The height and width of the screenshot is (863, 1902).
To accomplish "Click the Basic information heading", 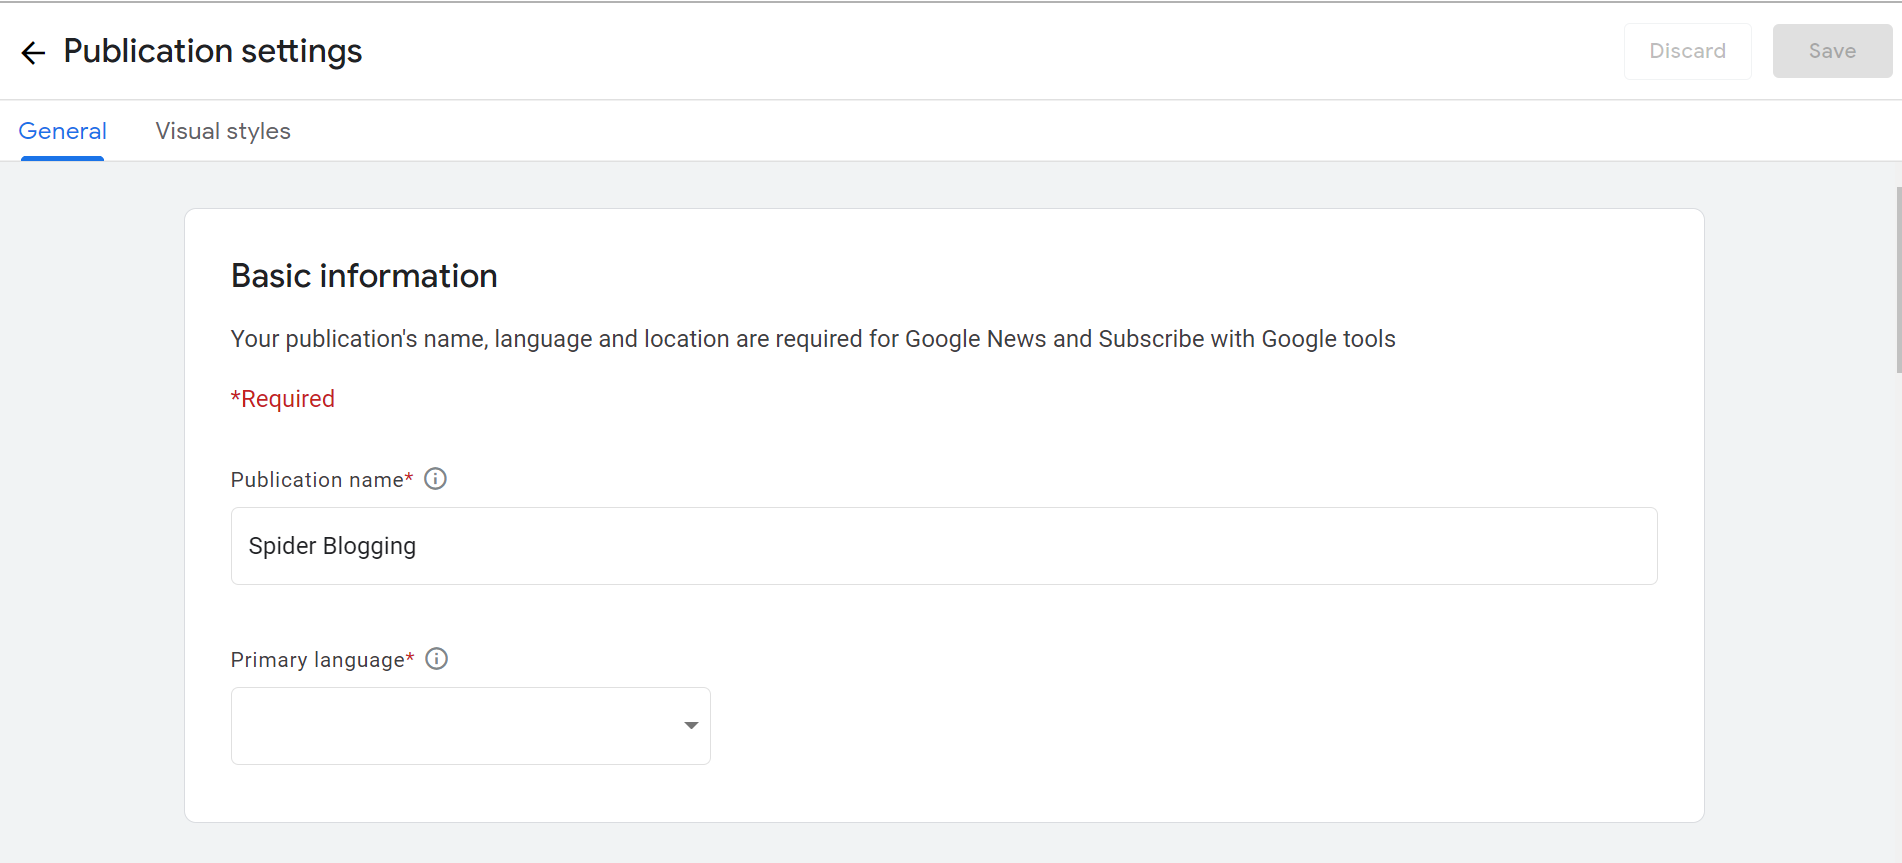I will coord(364,276).
